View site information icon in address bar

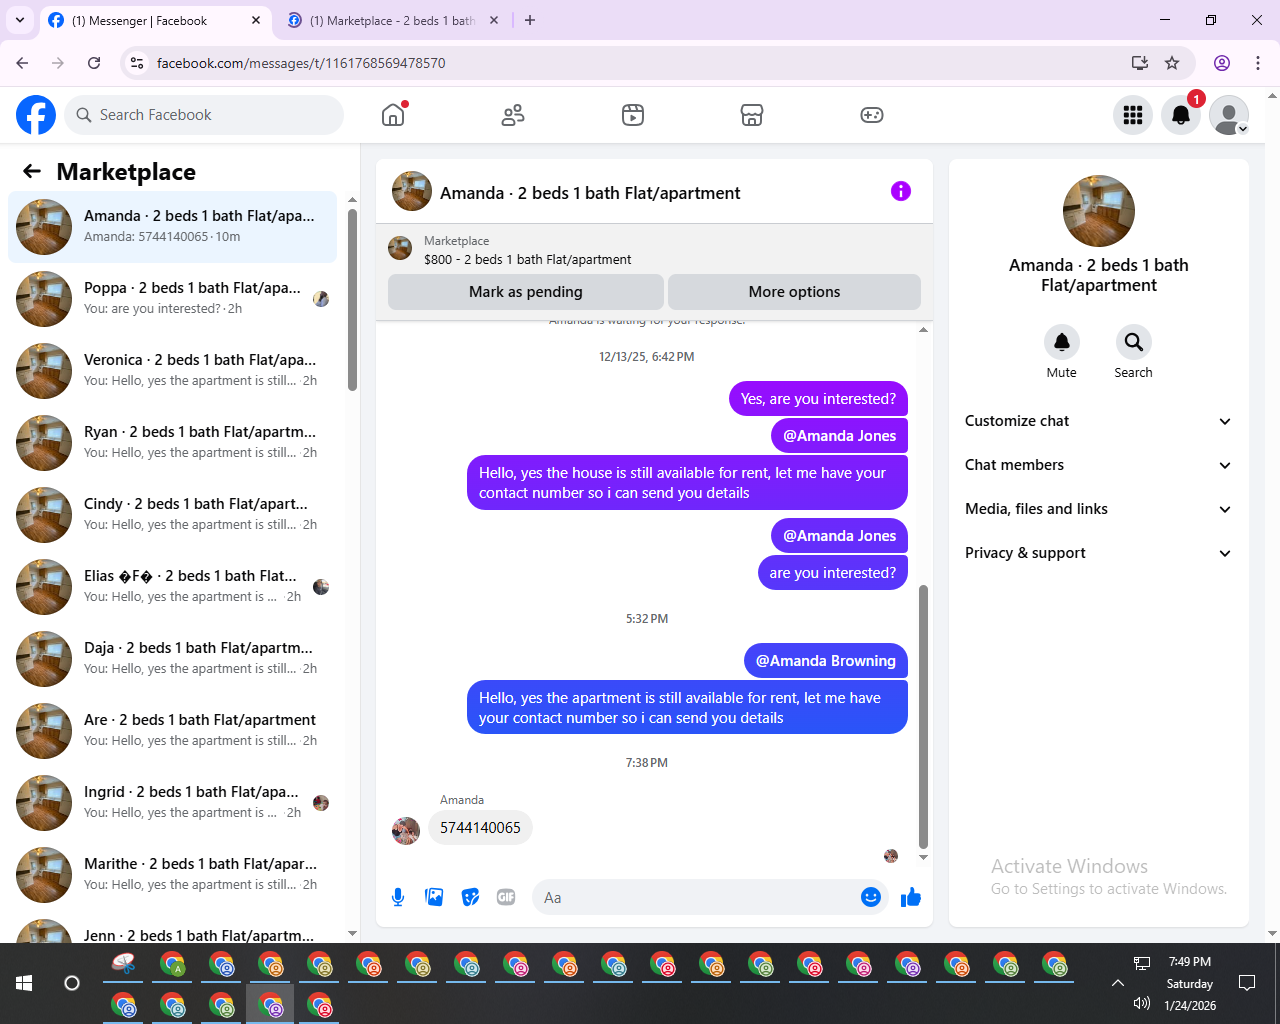[138, 63]
